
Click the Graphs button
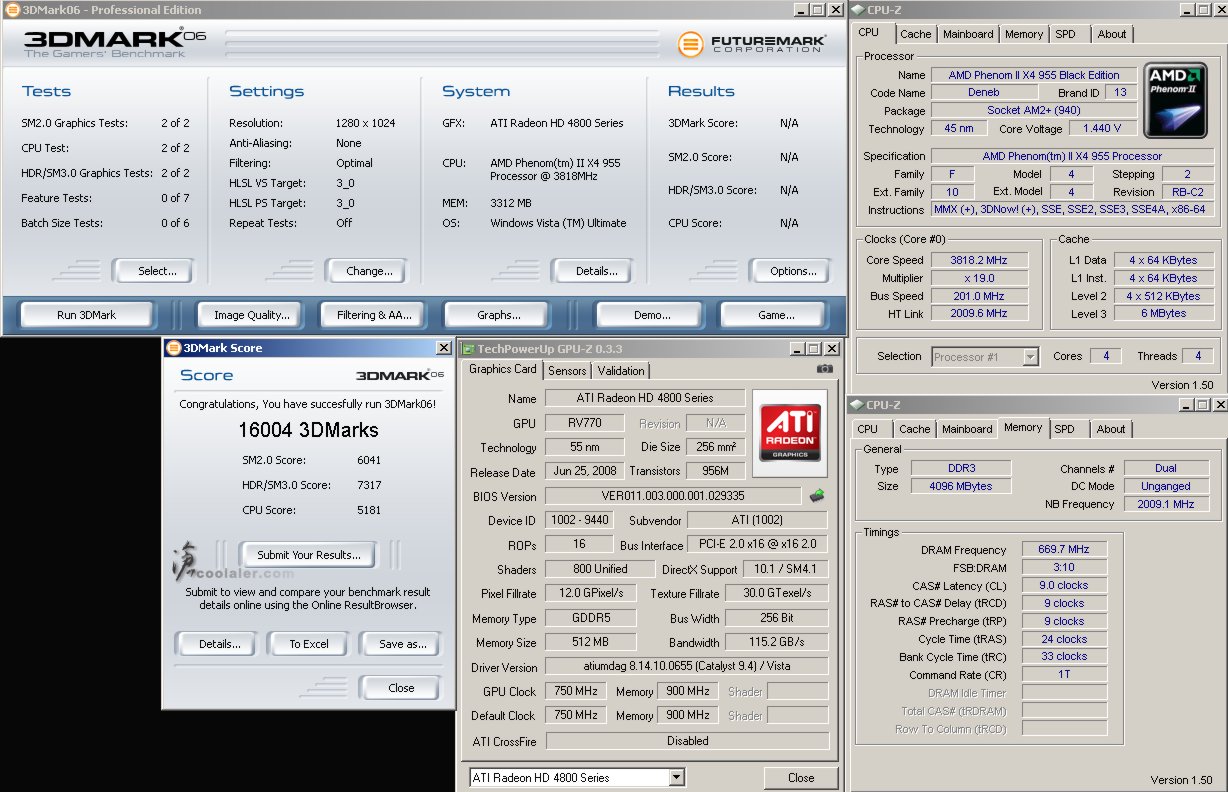point(498,315)
